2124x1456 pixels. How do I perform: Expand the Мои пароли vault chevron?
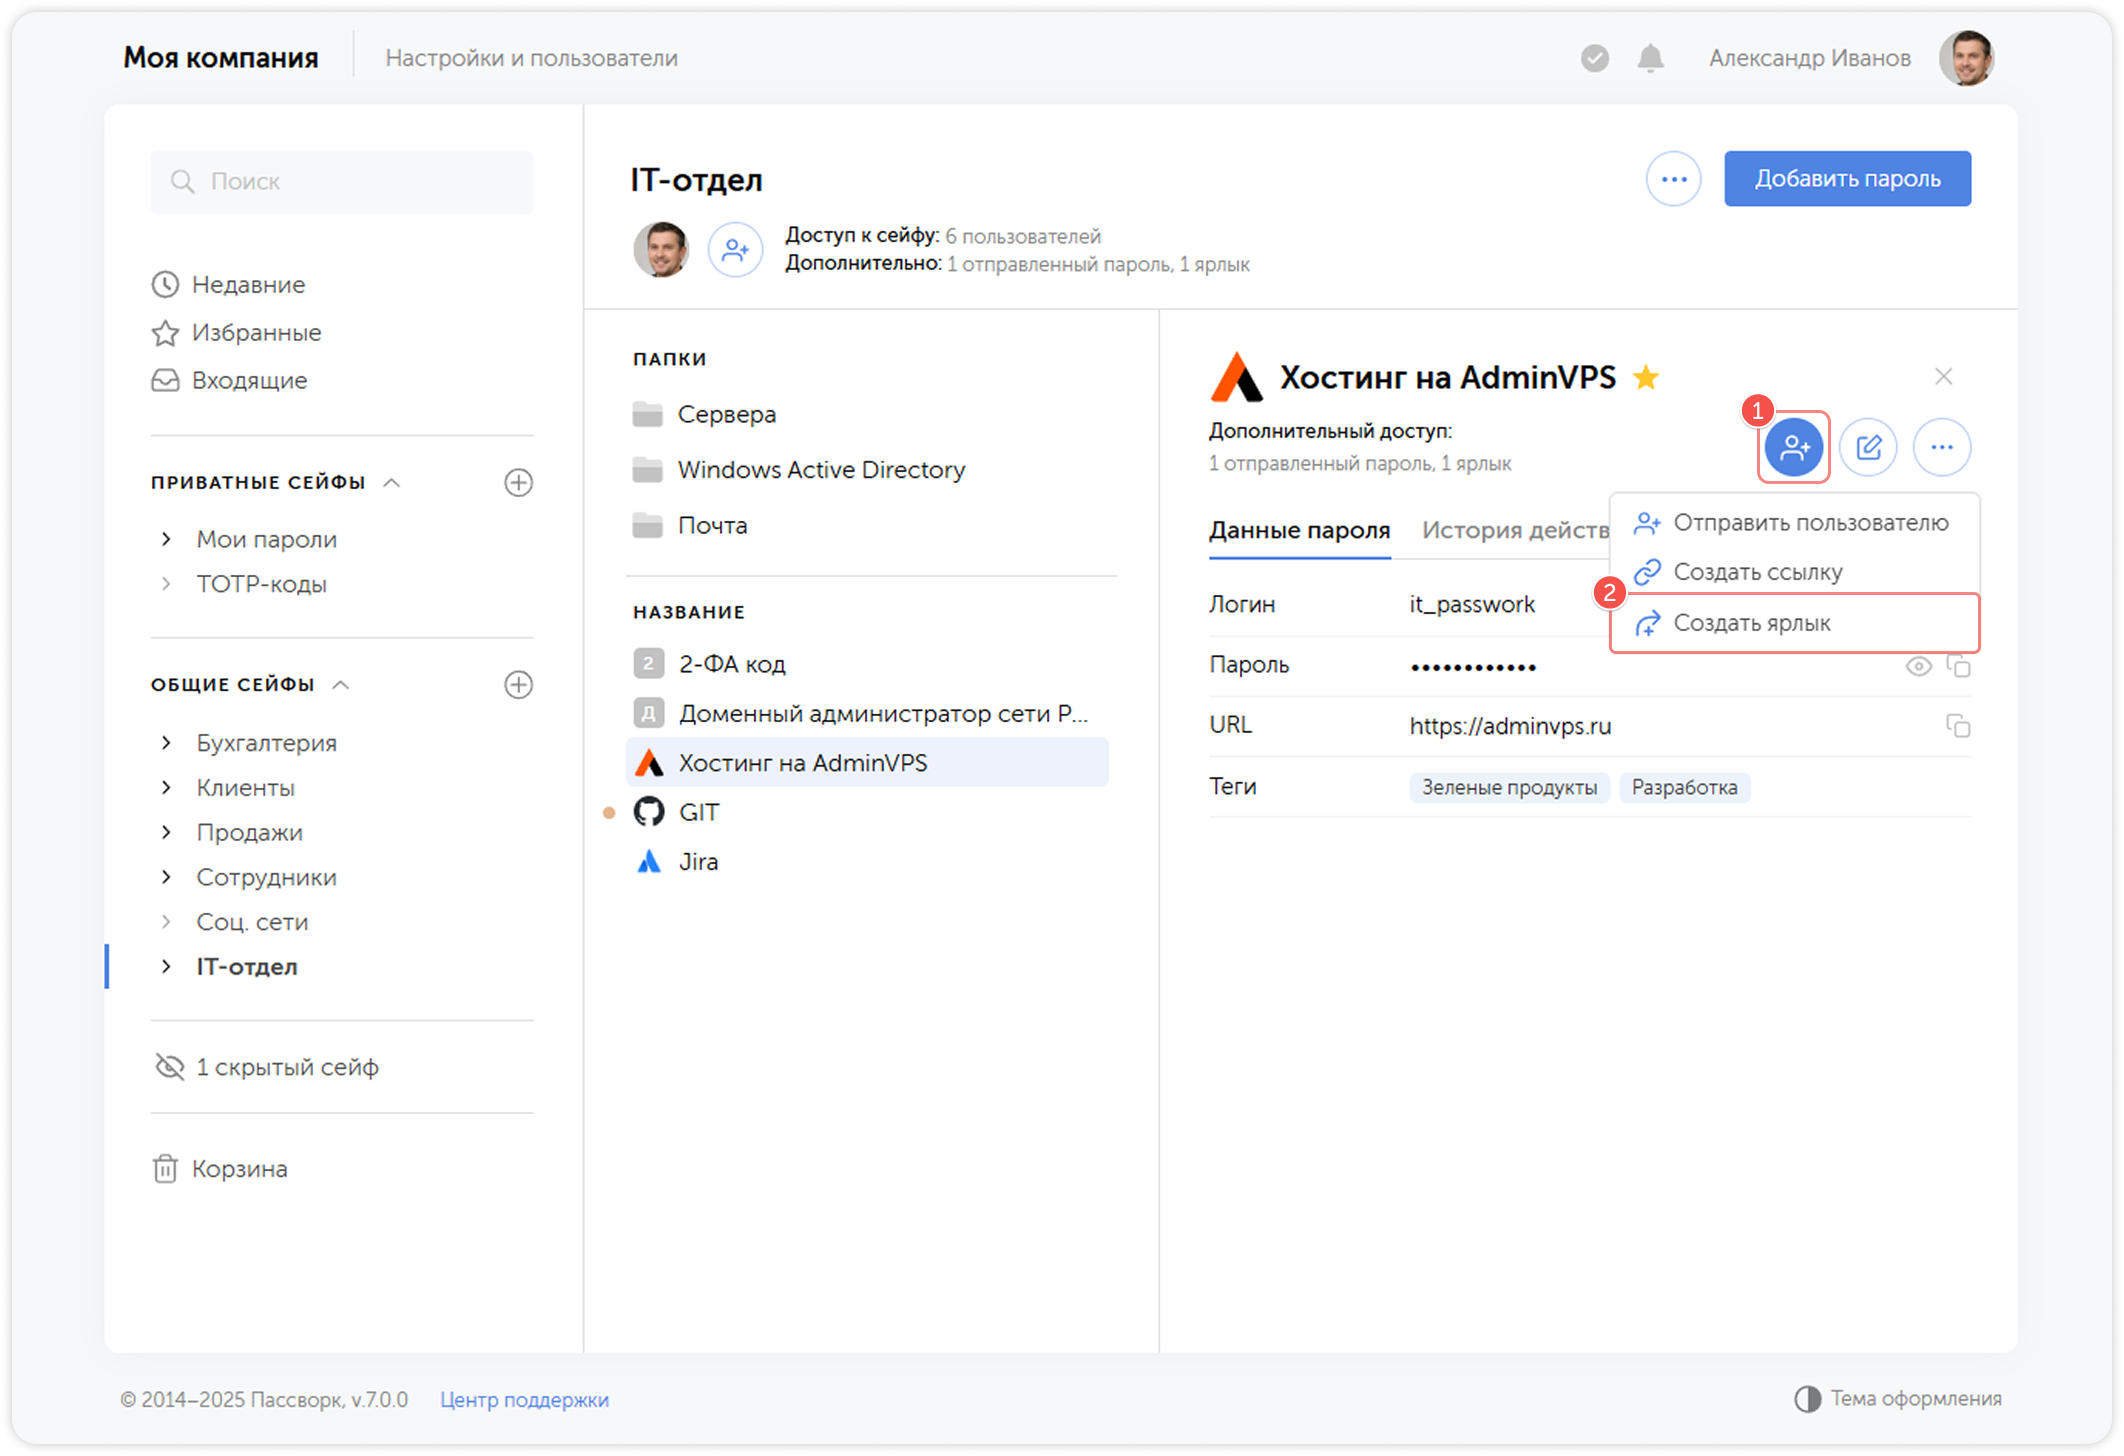point(167,540)
